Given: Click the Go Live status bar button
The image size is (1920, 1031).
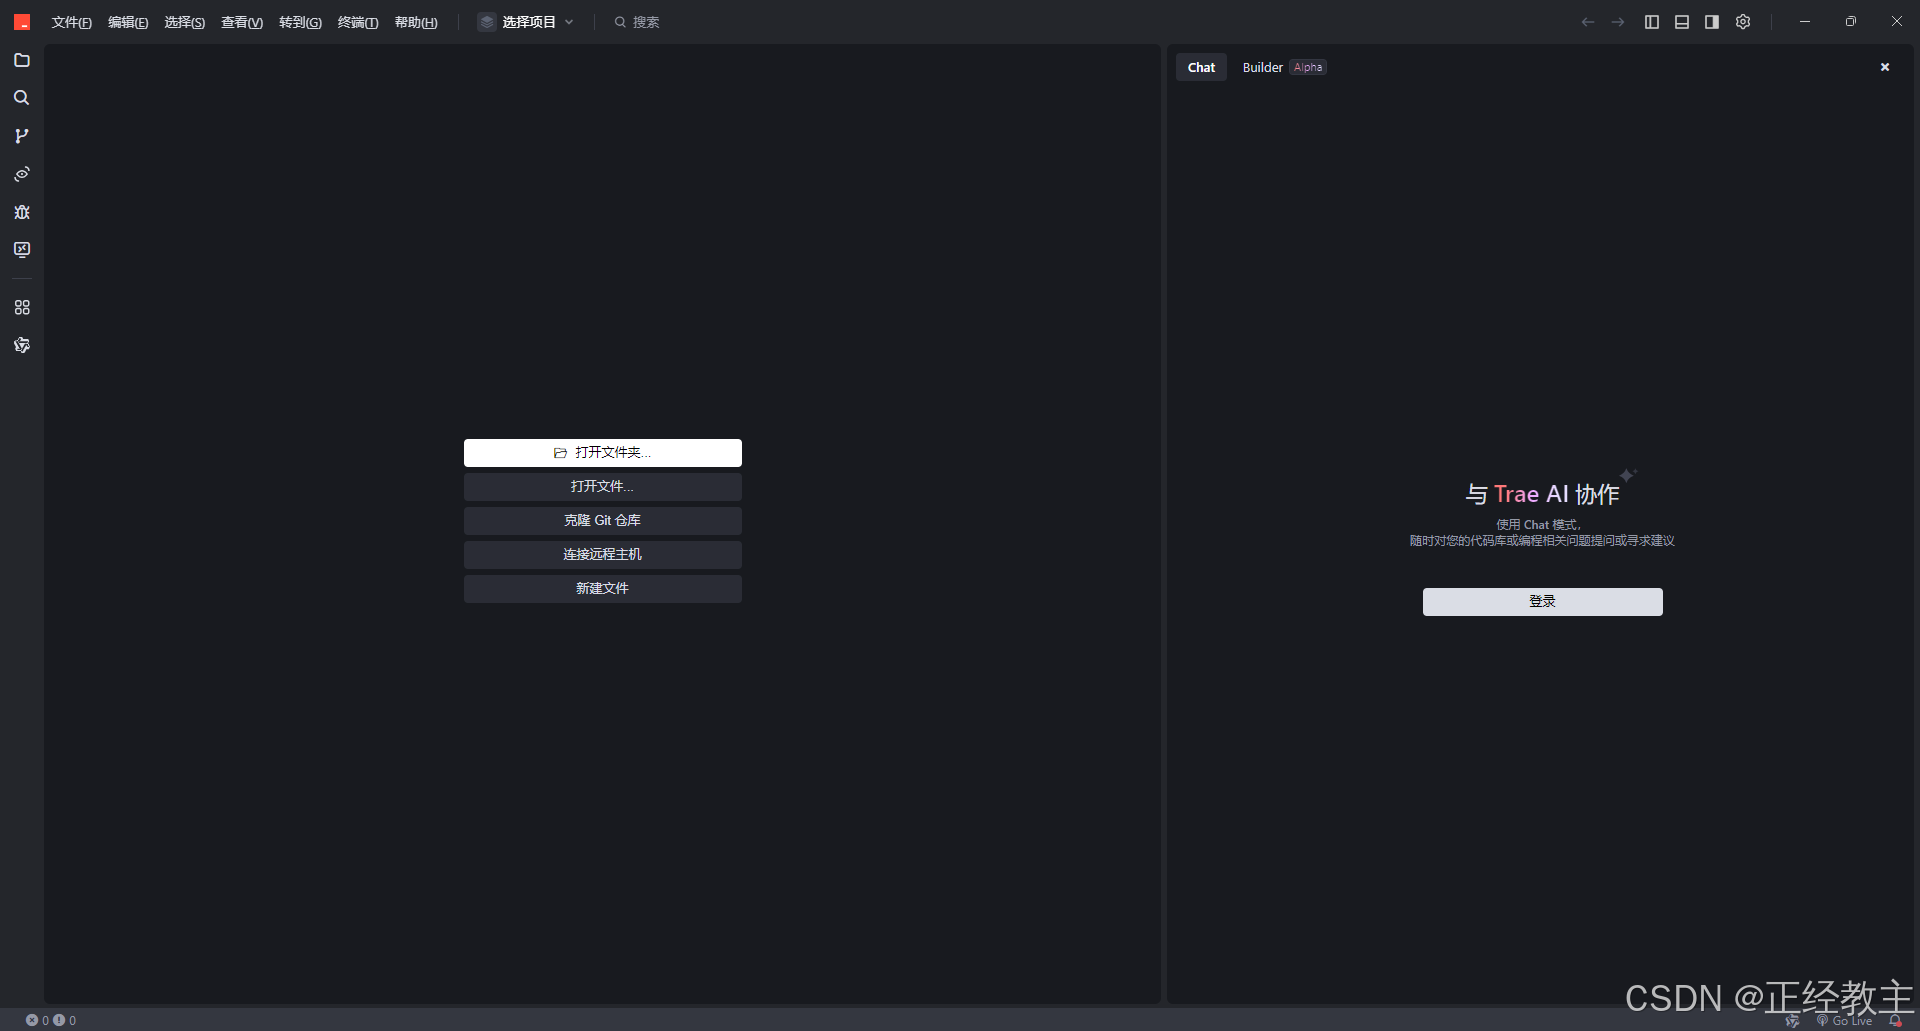Looking at the screenshot, I should (1845, 1021).
